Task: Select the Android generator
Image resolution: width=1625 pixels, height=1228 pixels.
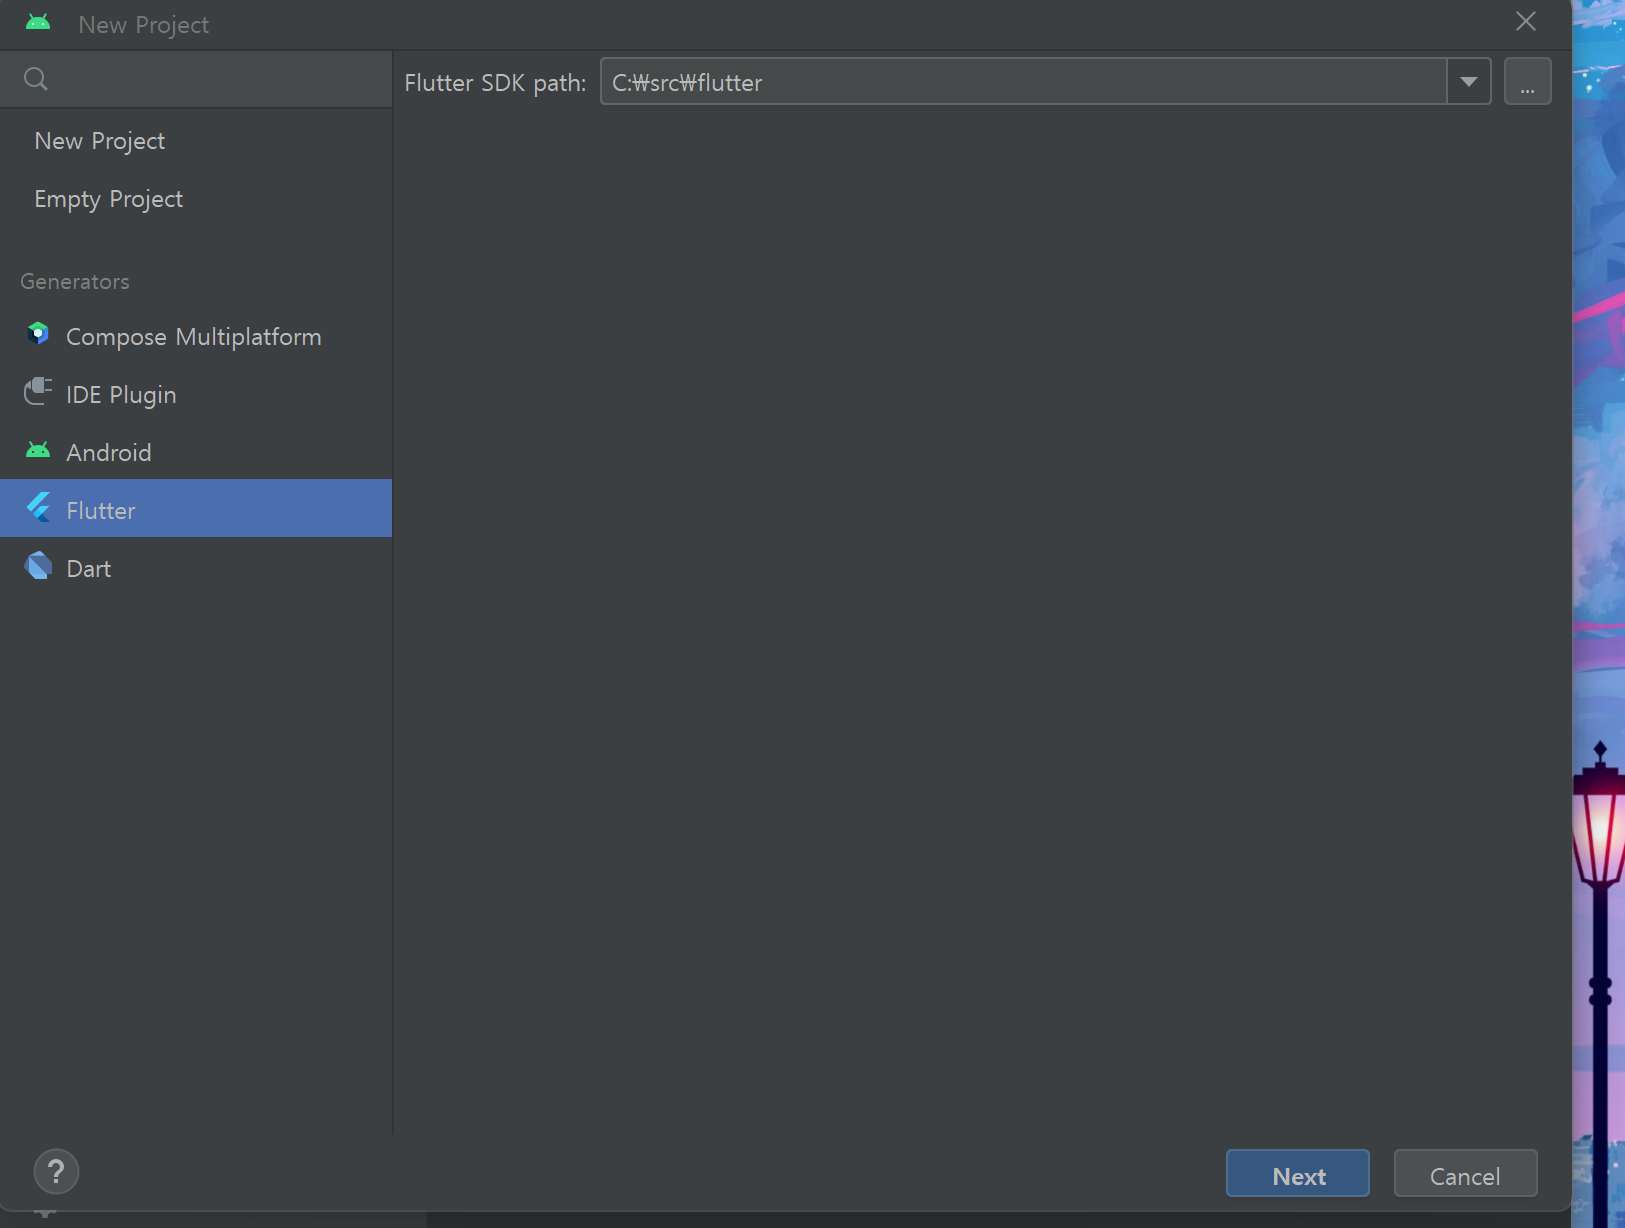Action: coord(196,453)
